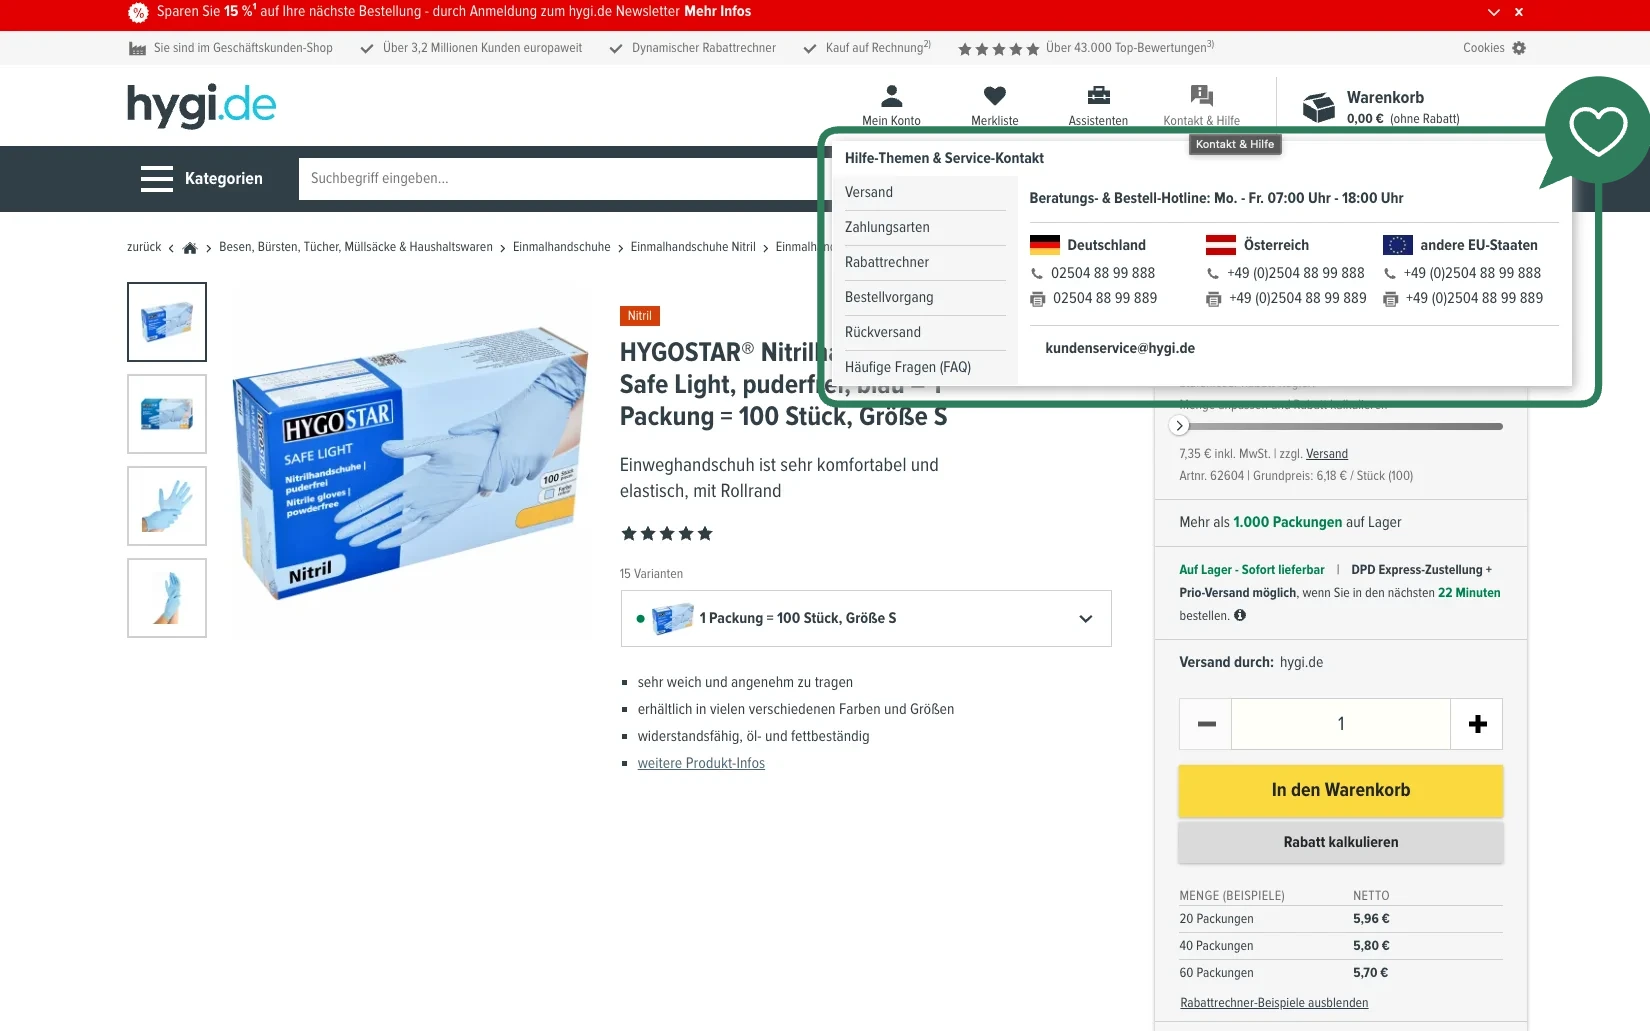The height and width of the screenshot is (1031, 1650).
Task: Click Rabatt kalkulieren button
Action: click(1341, 843)
